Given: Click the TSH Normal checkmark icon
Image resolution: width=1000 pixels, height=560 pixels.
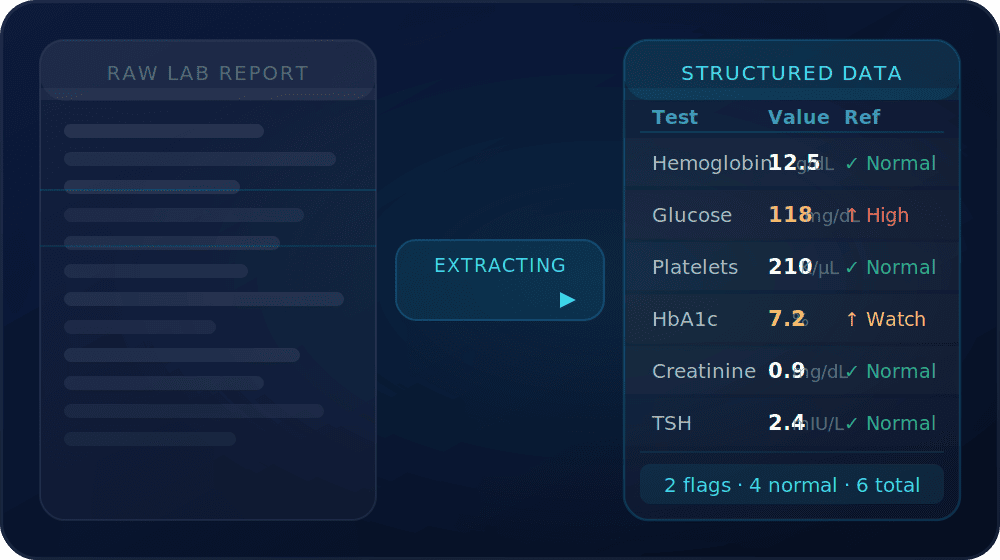Looking at the screenshot, I should 852,424.
